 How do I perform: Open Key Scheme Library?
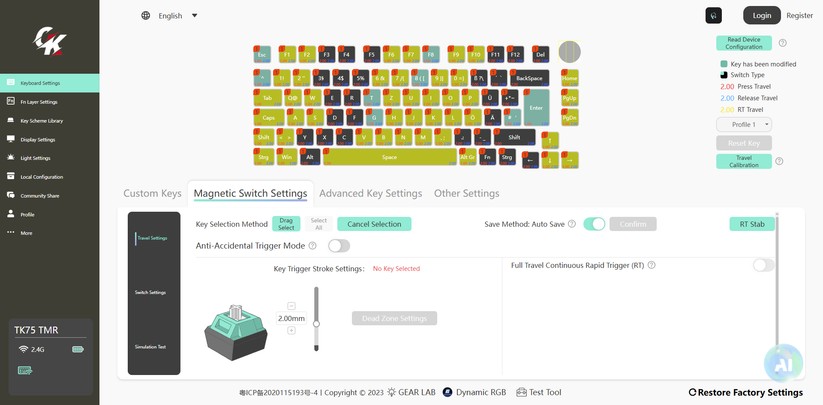pos(49,121)
